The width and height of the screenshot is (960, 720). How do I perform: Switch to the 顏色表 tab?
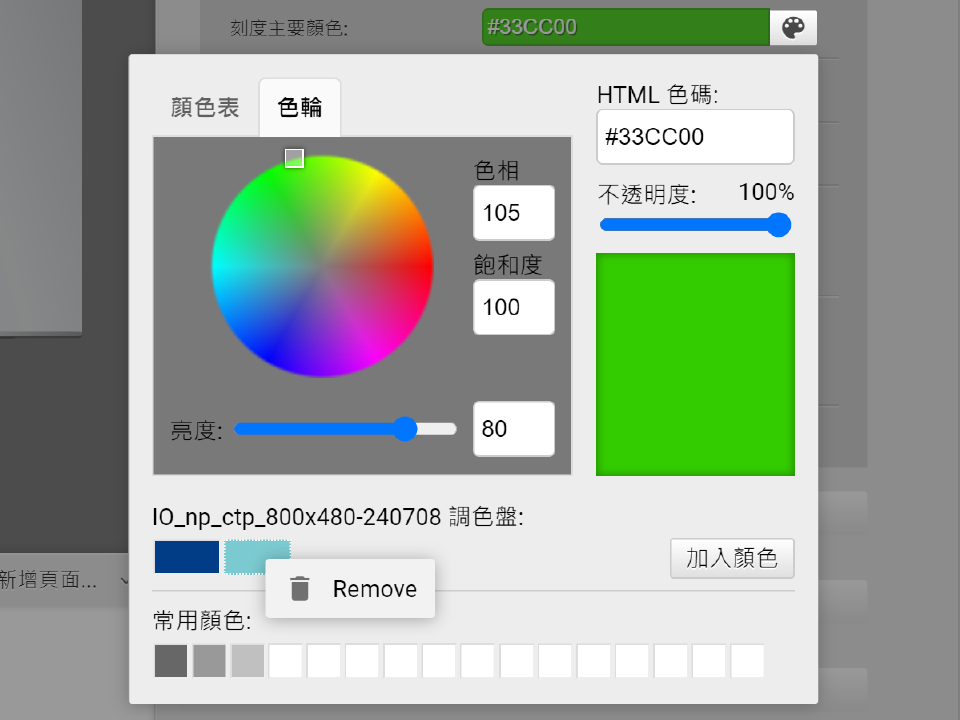[x=203, y=107]
